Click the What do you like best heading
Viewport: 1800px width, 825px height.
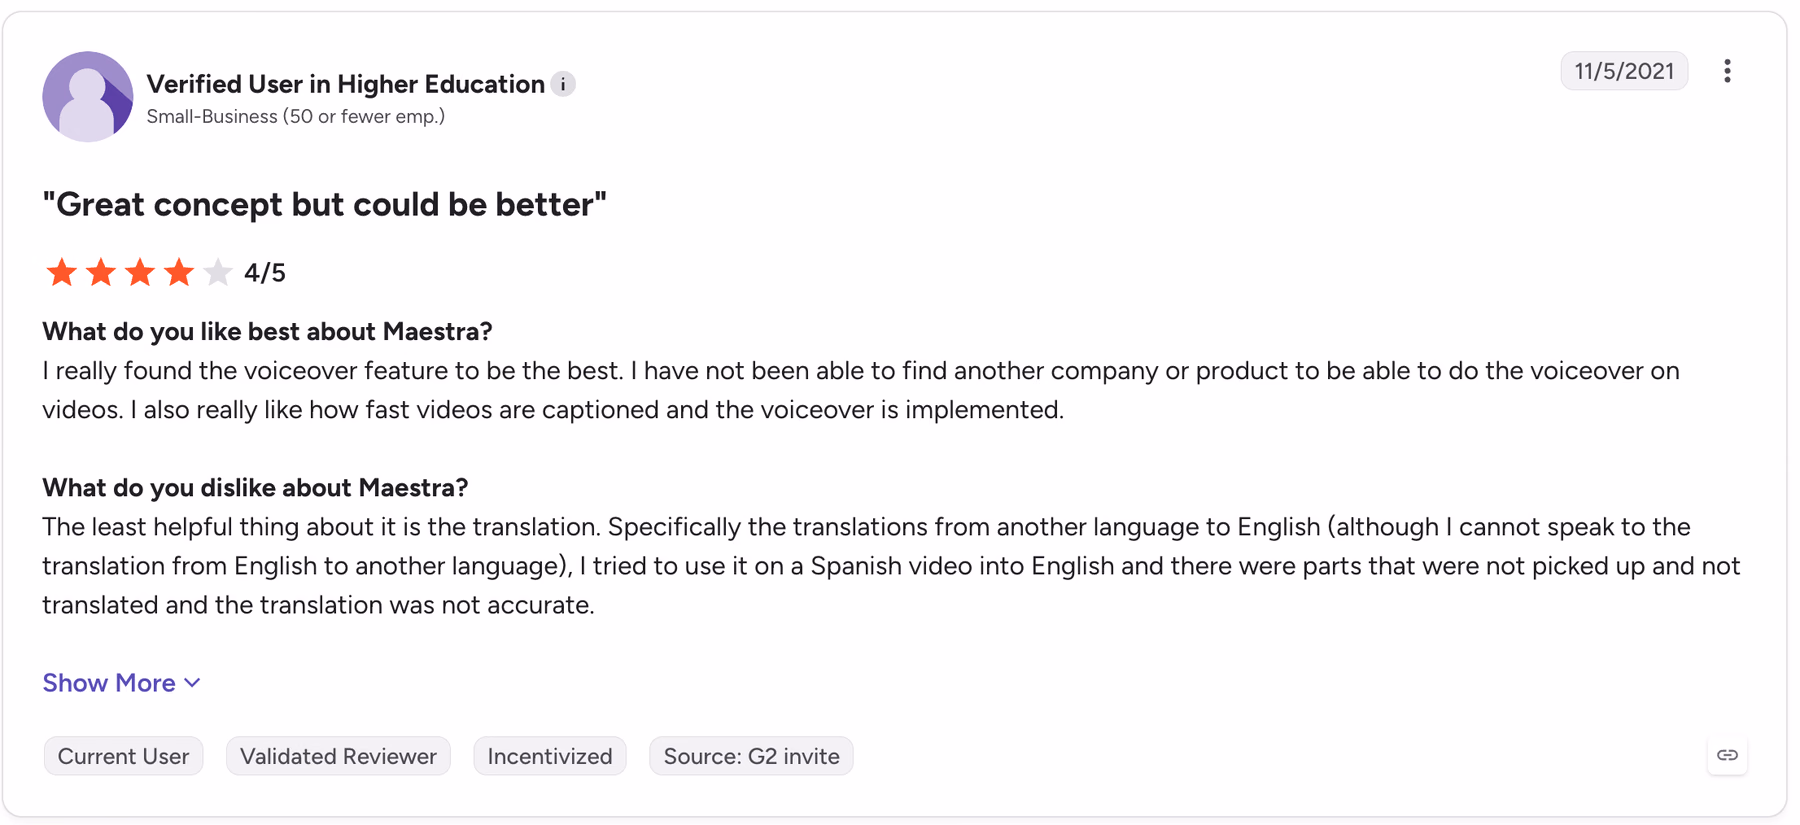pyautogui.click(x=267, y=331)
